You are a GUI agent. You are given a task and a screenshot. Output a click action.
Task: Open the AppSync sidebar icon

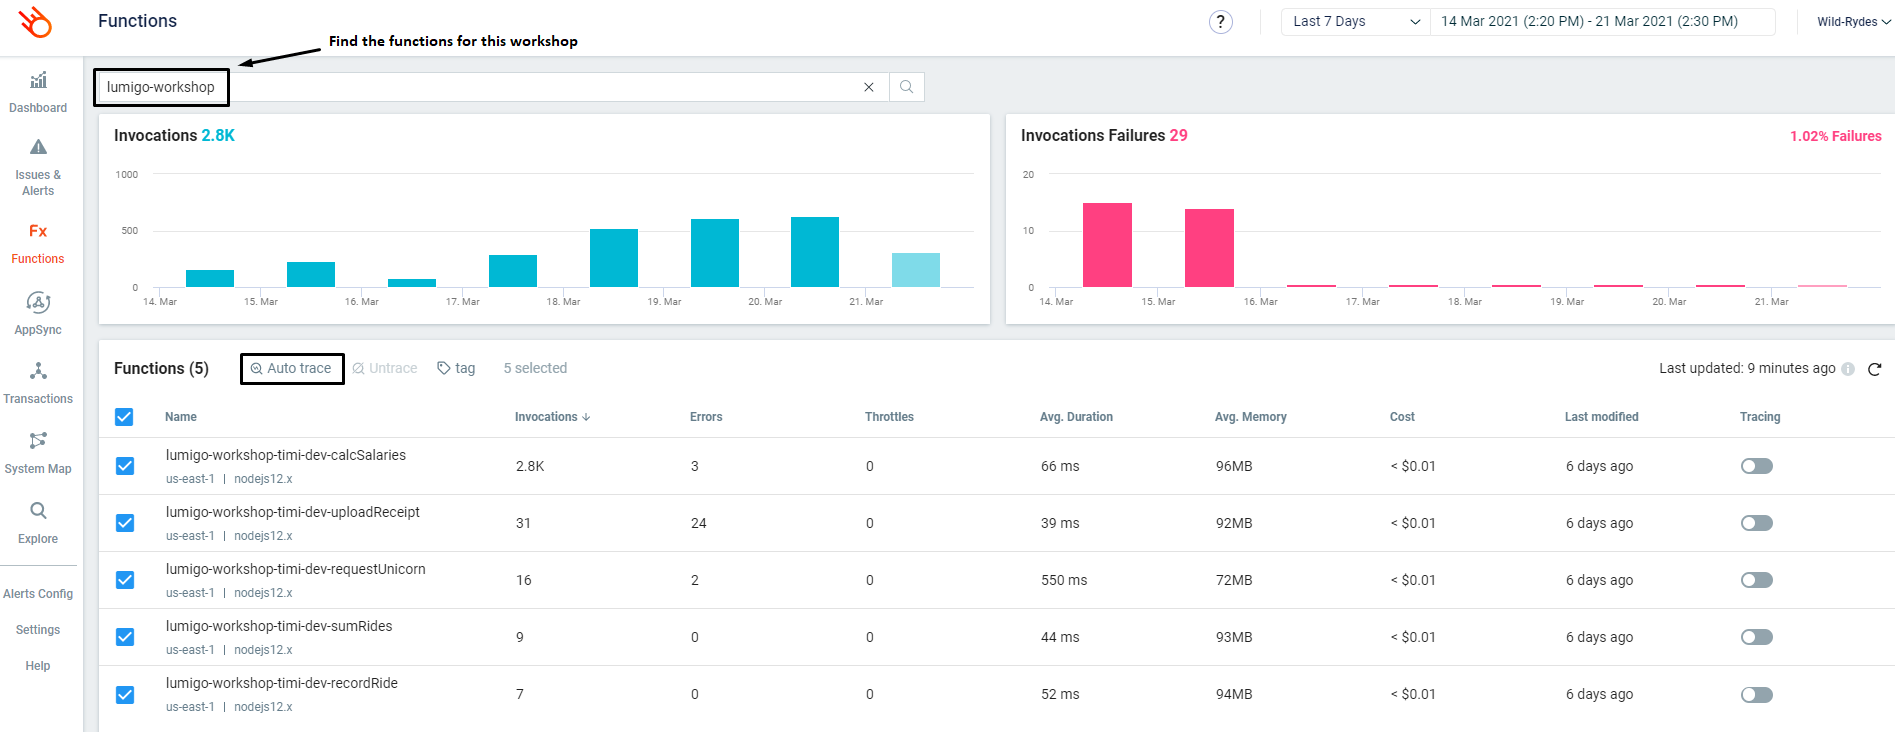pyautogui.click(x=38, y=302)
